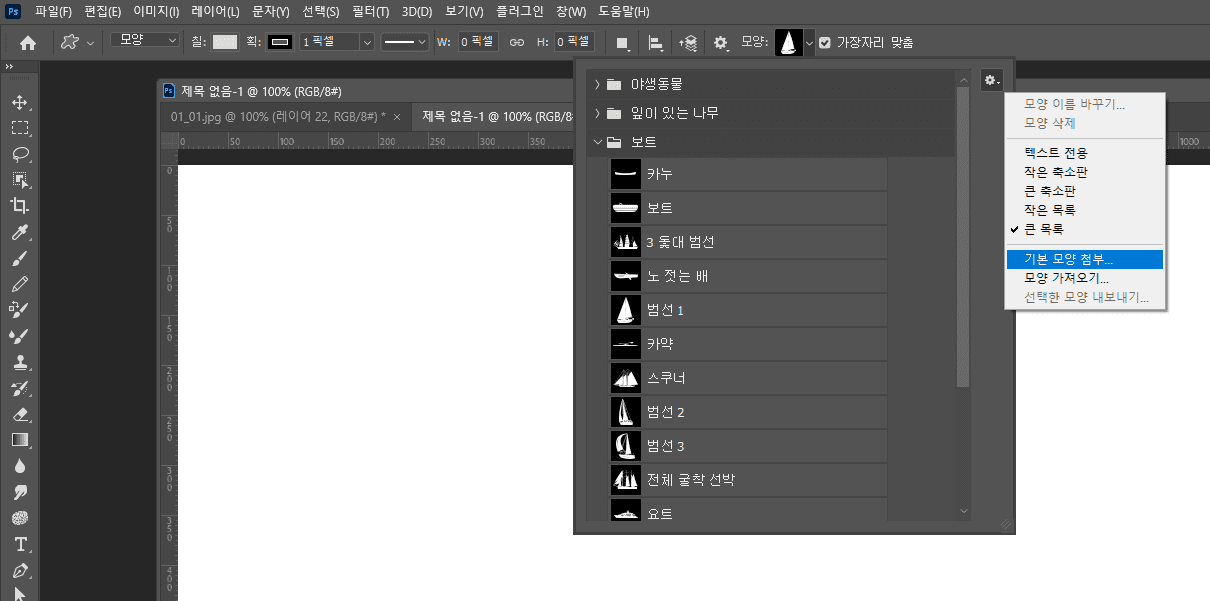The image size is (1210, 601).
Task: Select the Brush tool
Action: (20, 258)
